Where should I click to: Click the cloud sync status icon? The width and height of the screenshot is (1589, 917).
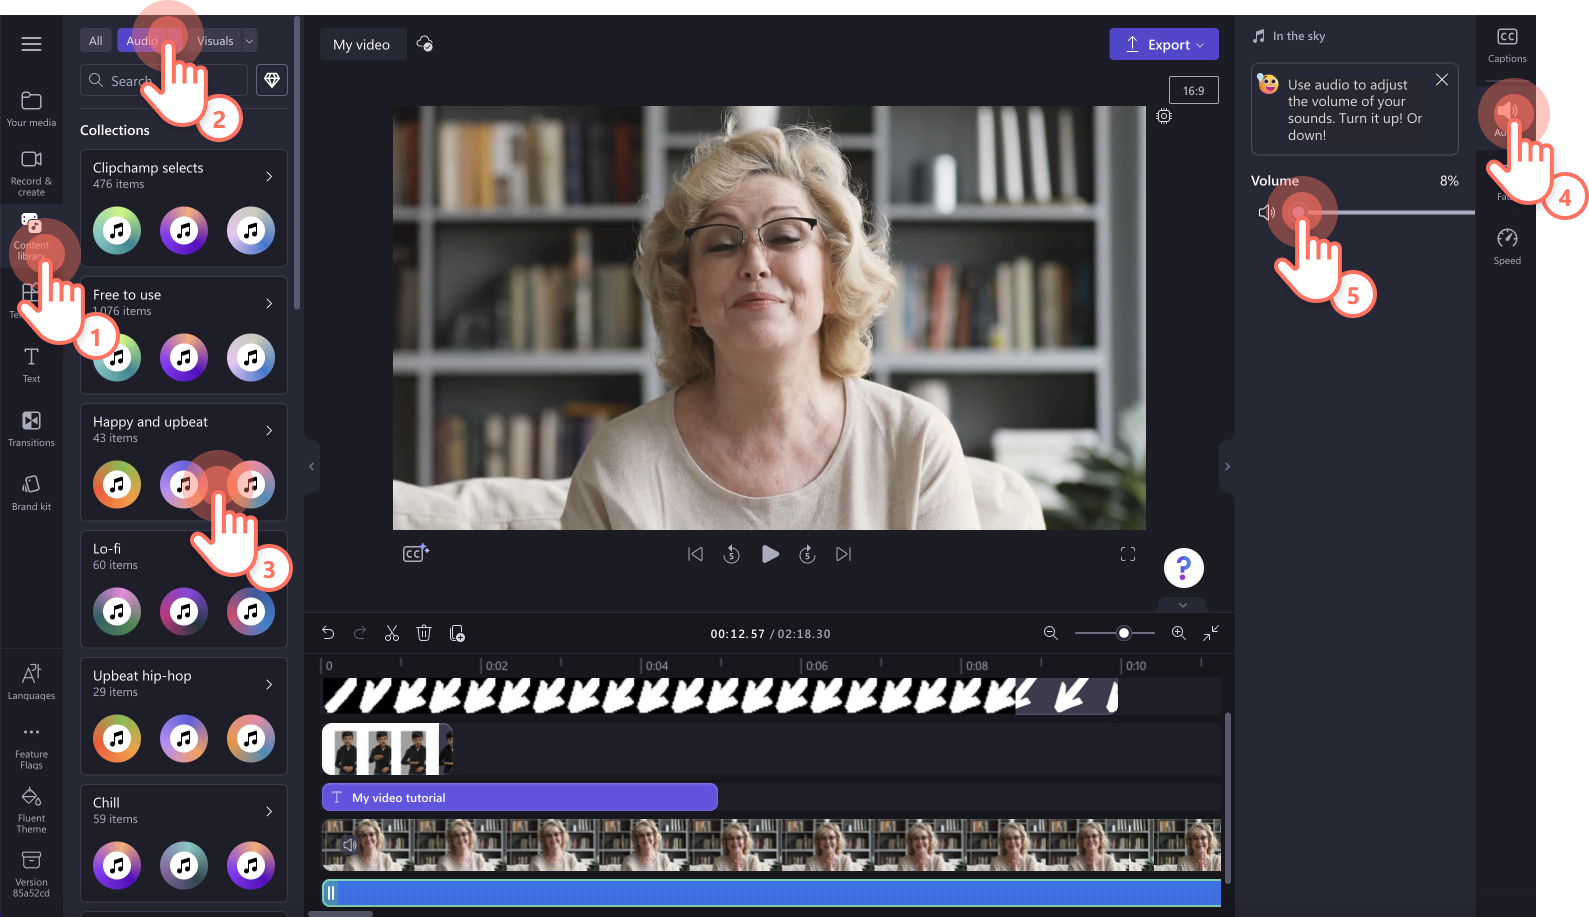click(425, 44)
